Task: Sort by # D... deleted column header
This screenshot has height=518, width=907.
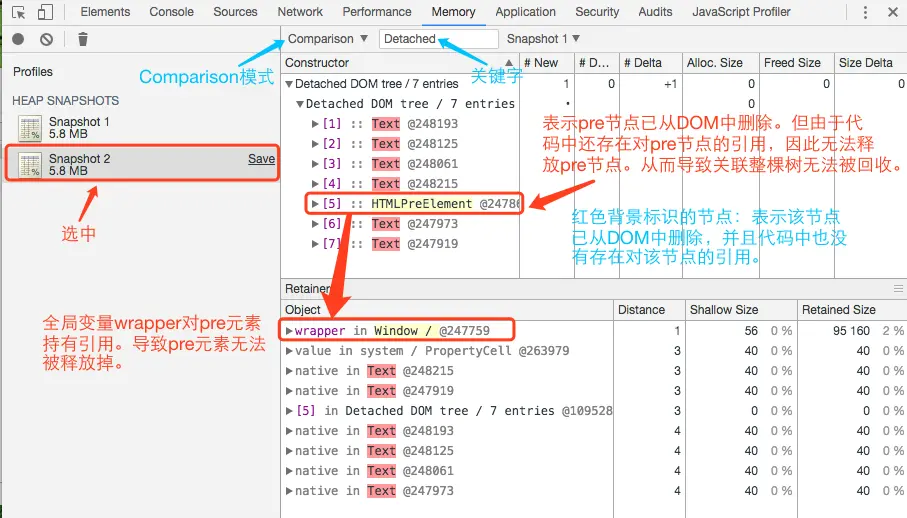Action: (x=597, y=62)
